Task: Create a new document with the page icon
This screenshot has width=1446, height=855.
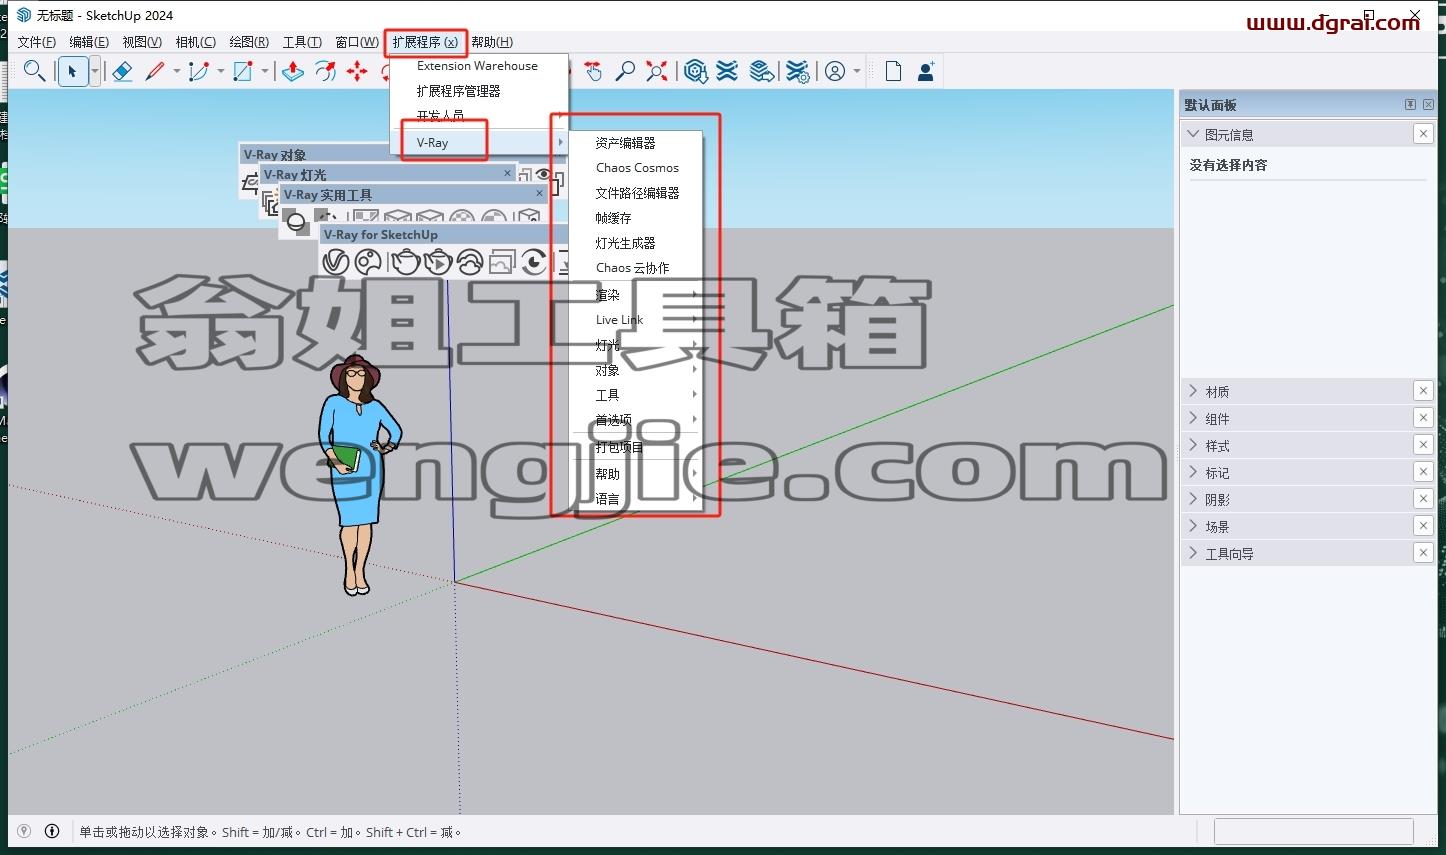Action: [x=894, y=71]
